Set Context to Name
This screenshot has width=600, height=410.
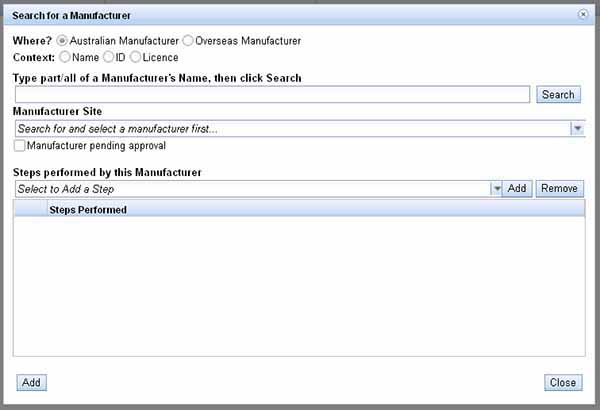(x=65, y=58)
